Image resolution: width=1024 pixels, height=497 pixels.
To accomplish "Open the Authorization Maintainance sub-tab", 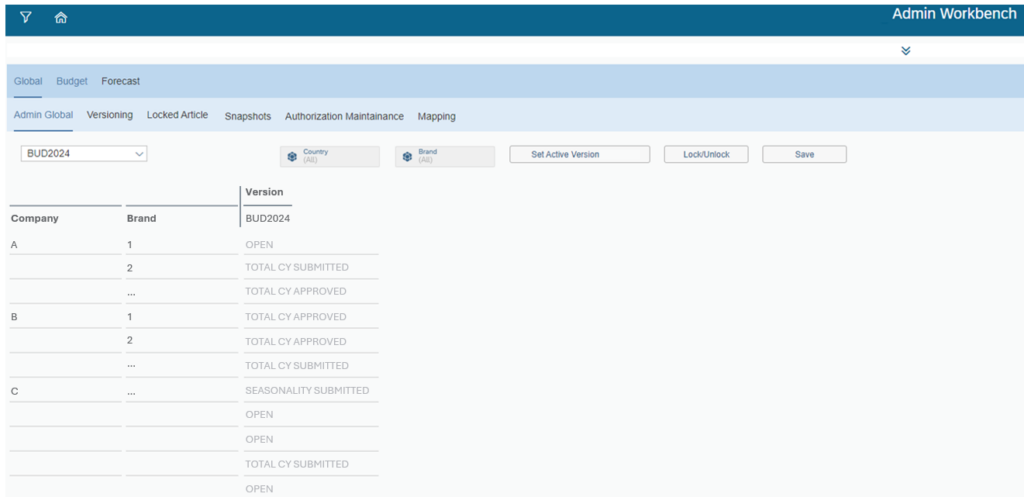I will coord(344,116).
